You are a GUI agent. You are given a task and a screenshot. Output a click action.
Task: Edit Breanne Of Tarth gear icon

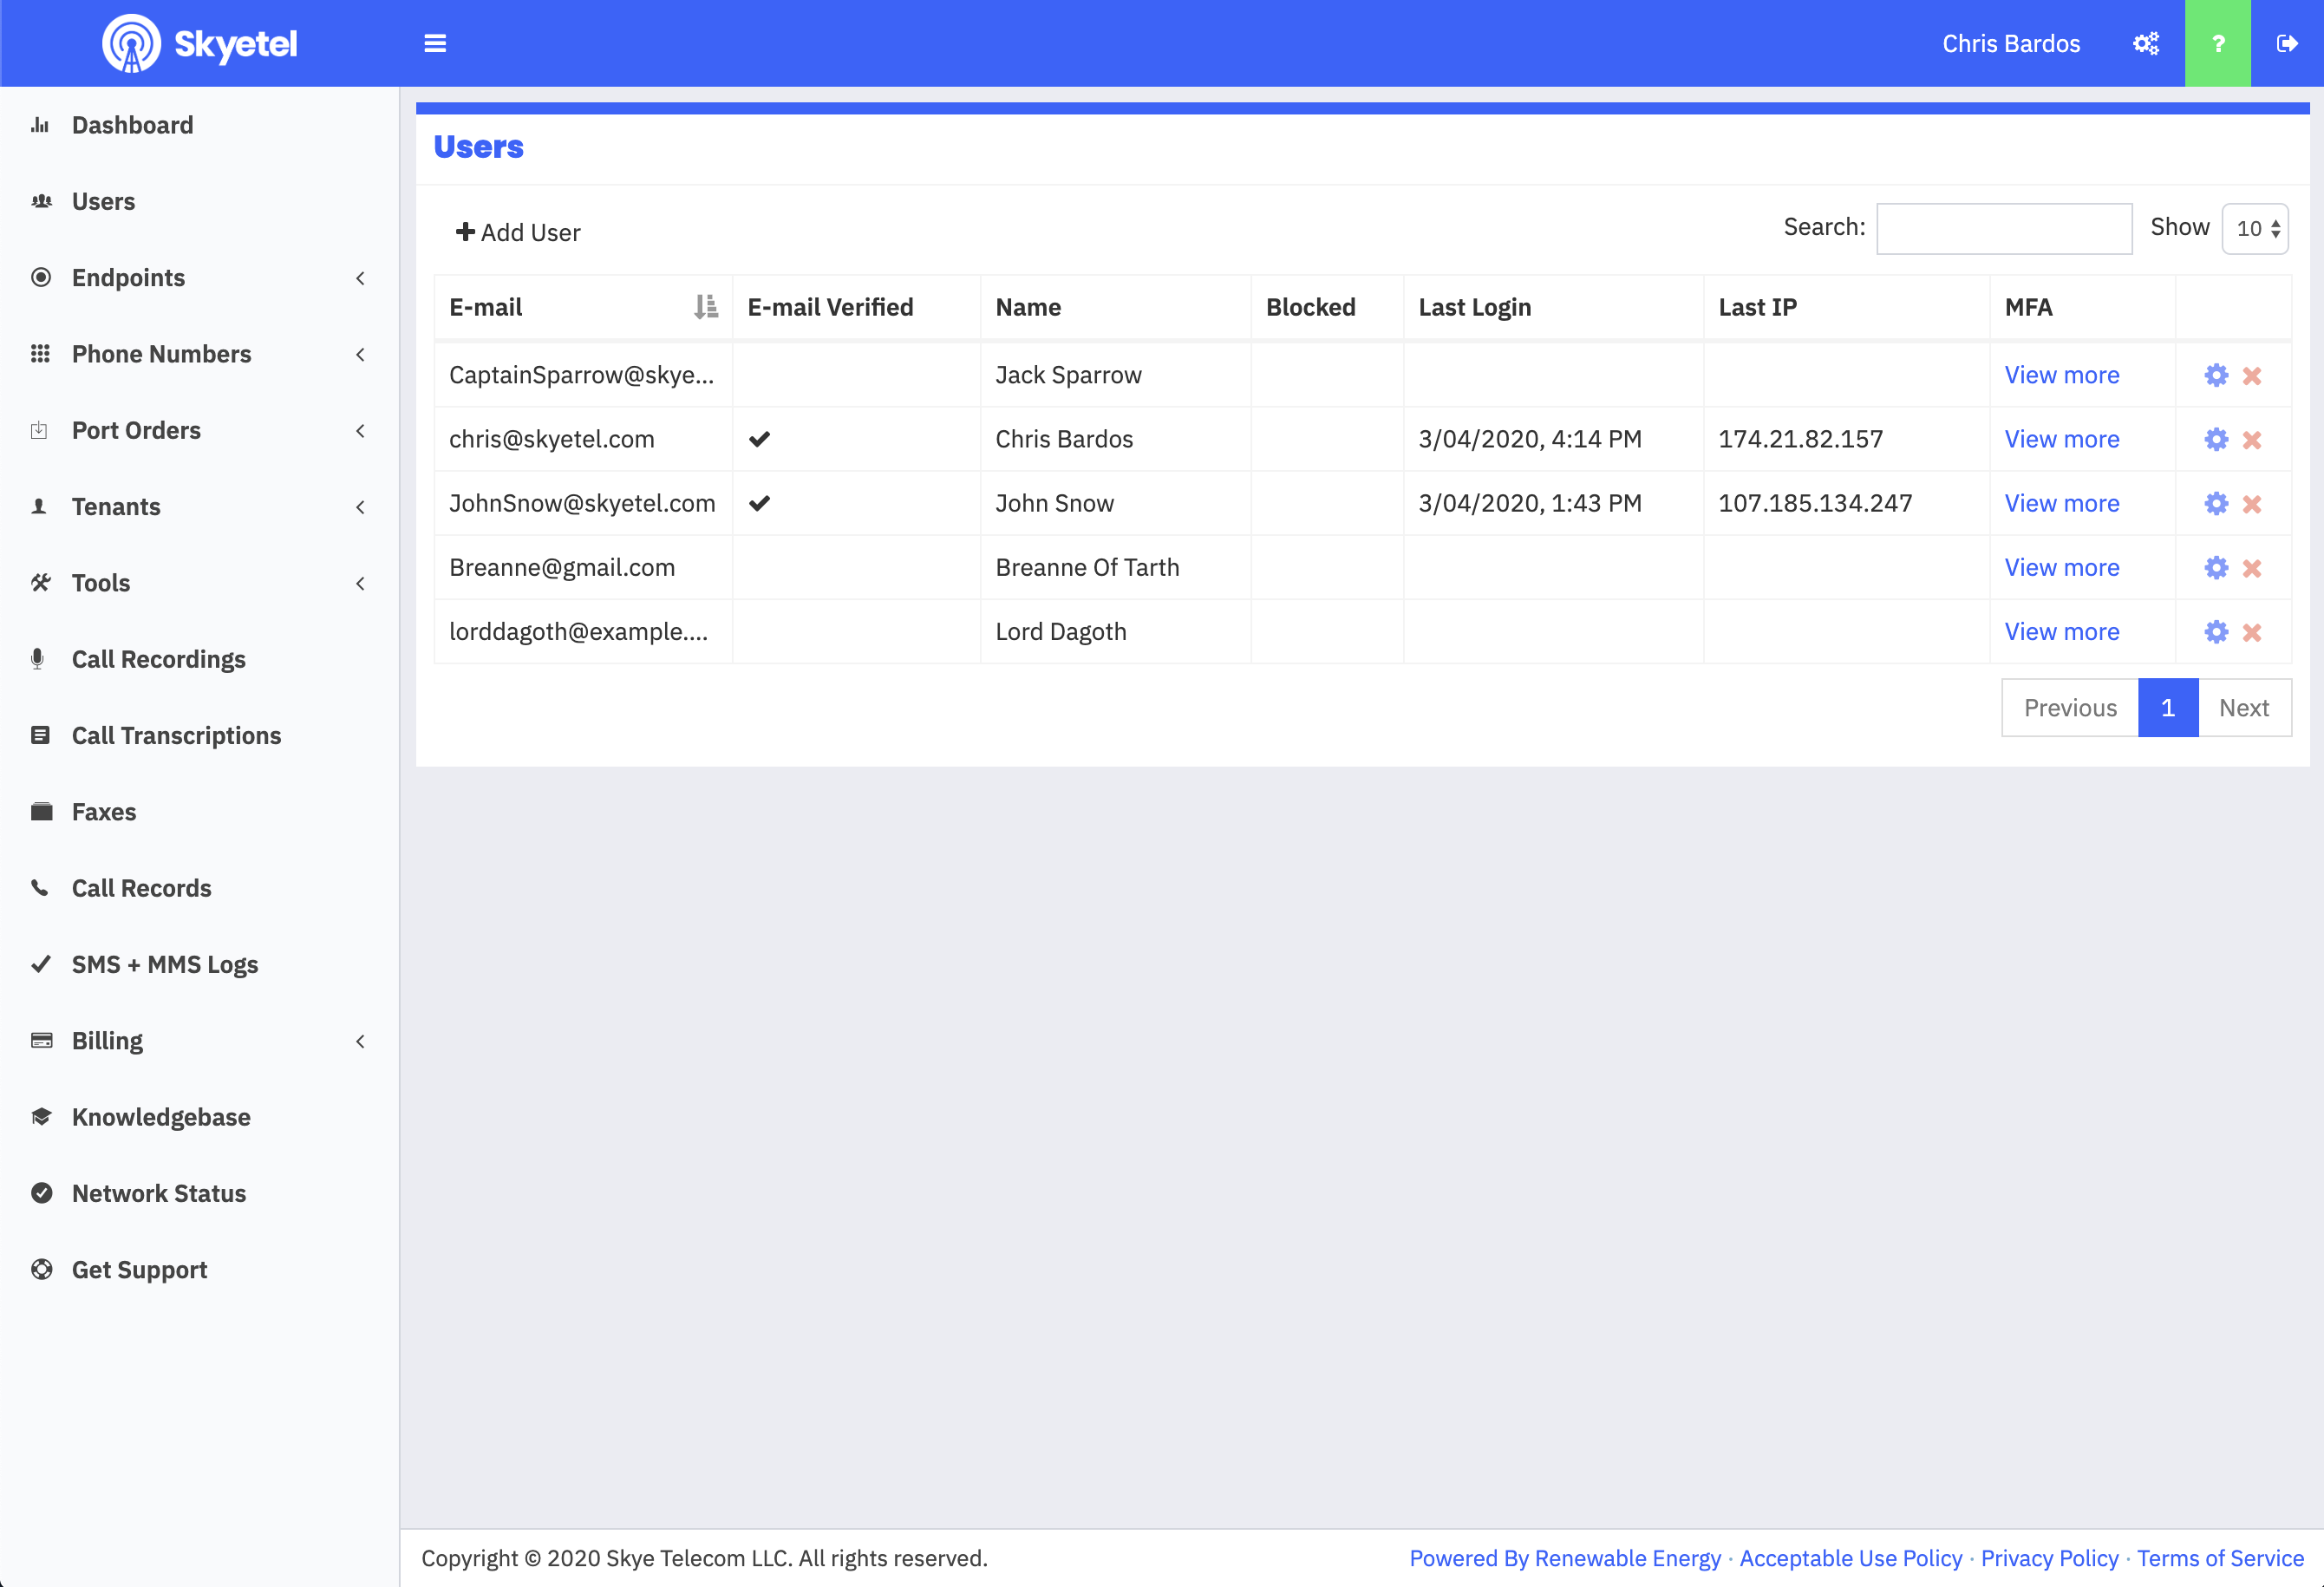click(x=2216, y=567)
